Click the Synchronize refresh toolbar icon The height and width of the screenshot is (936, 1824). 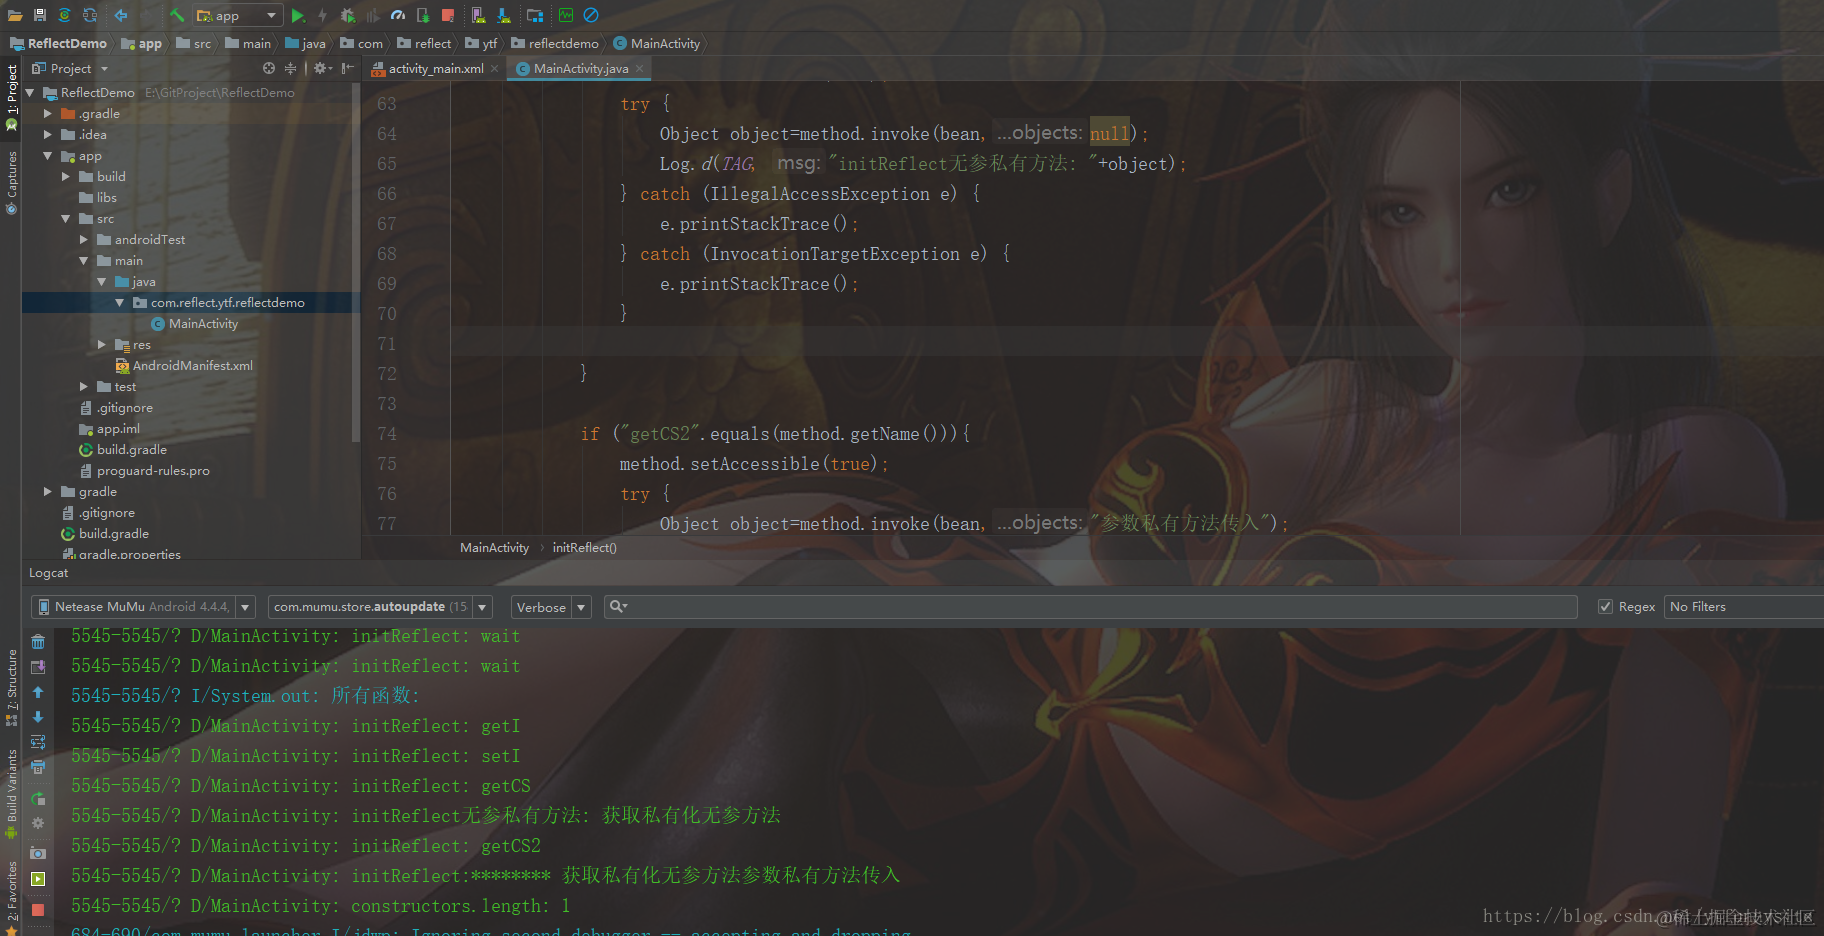click(90, 15)
